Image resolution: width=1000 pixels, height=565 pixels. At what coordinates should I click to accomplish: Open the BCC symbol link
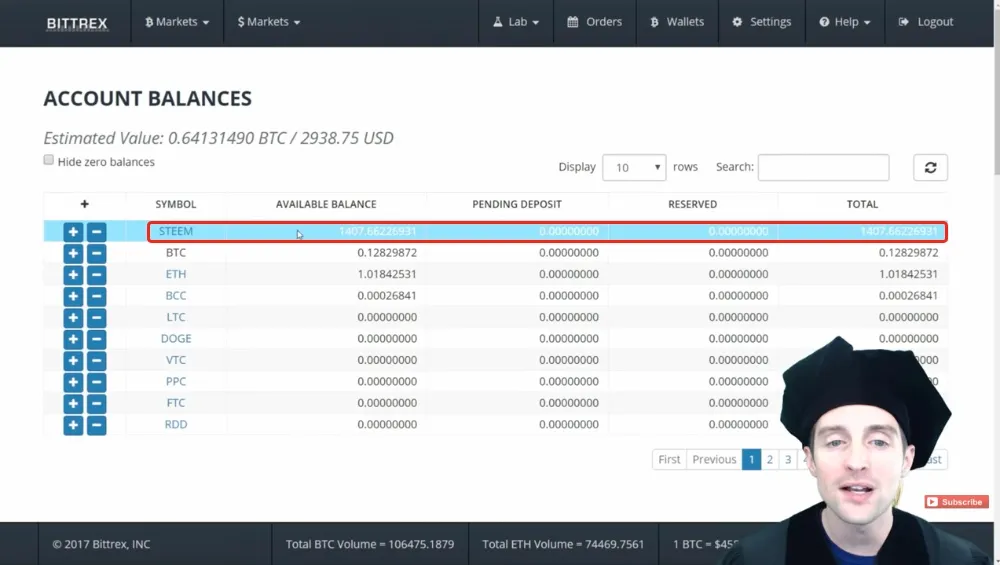[176, 295]
